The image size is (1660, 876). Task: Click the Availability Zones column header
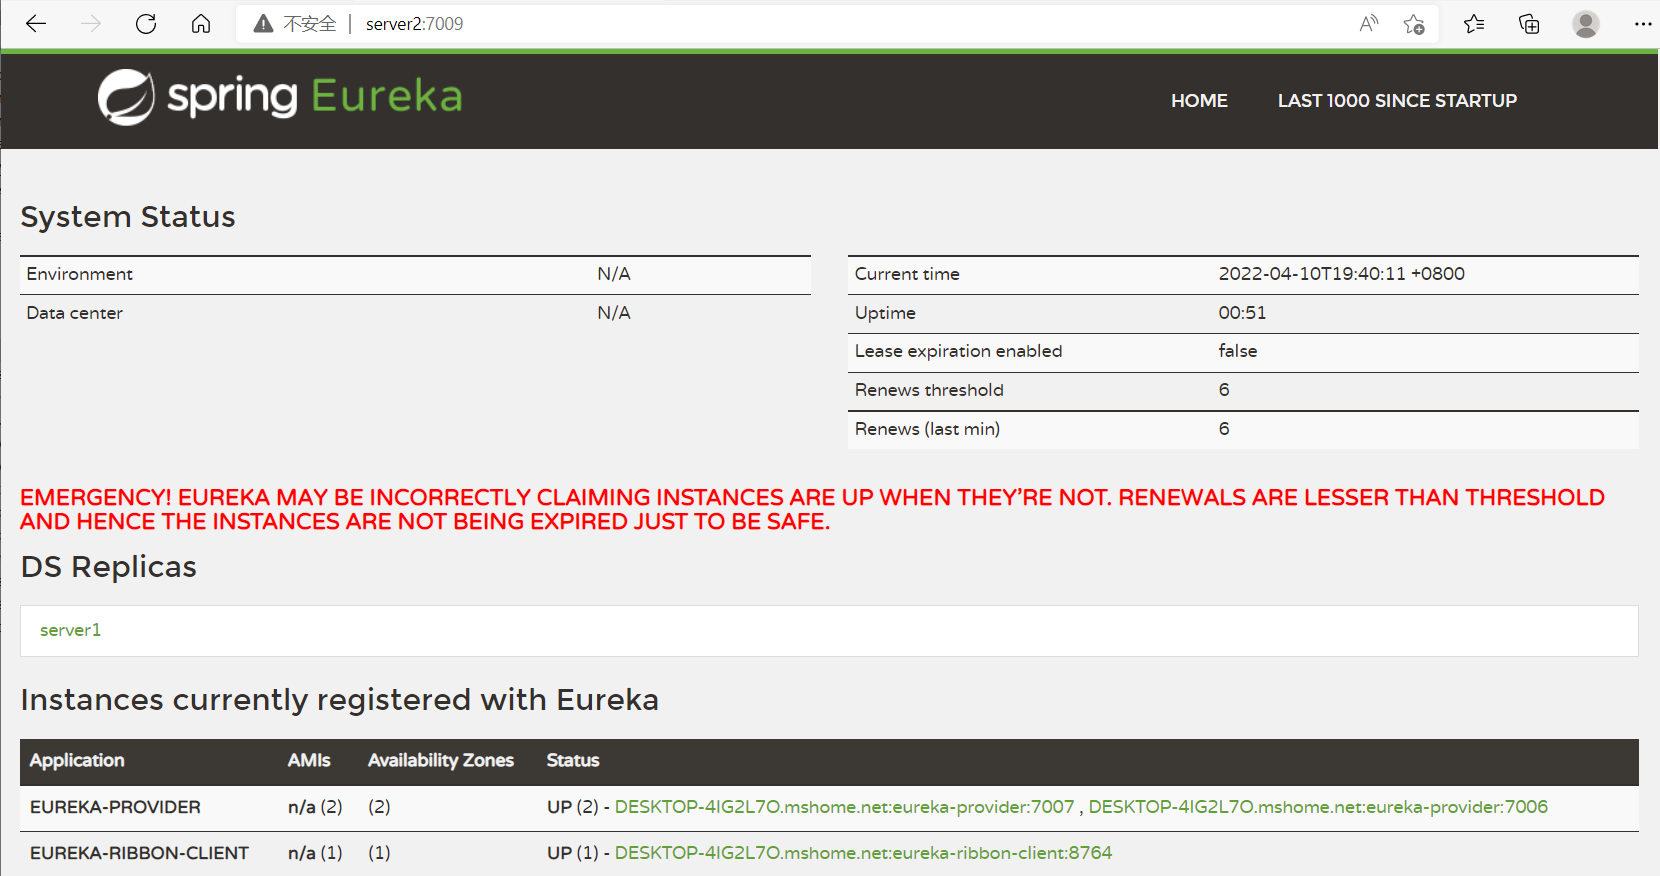pyautogui.click(x=440, y=760)
